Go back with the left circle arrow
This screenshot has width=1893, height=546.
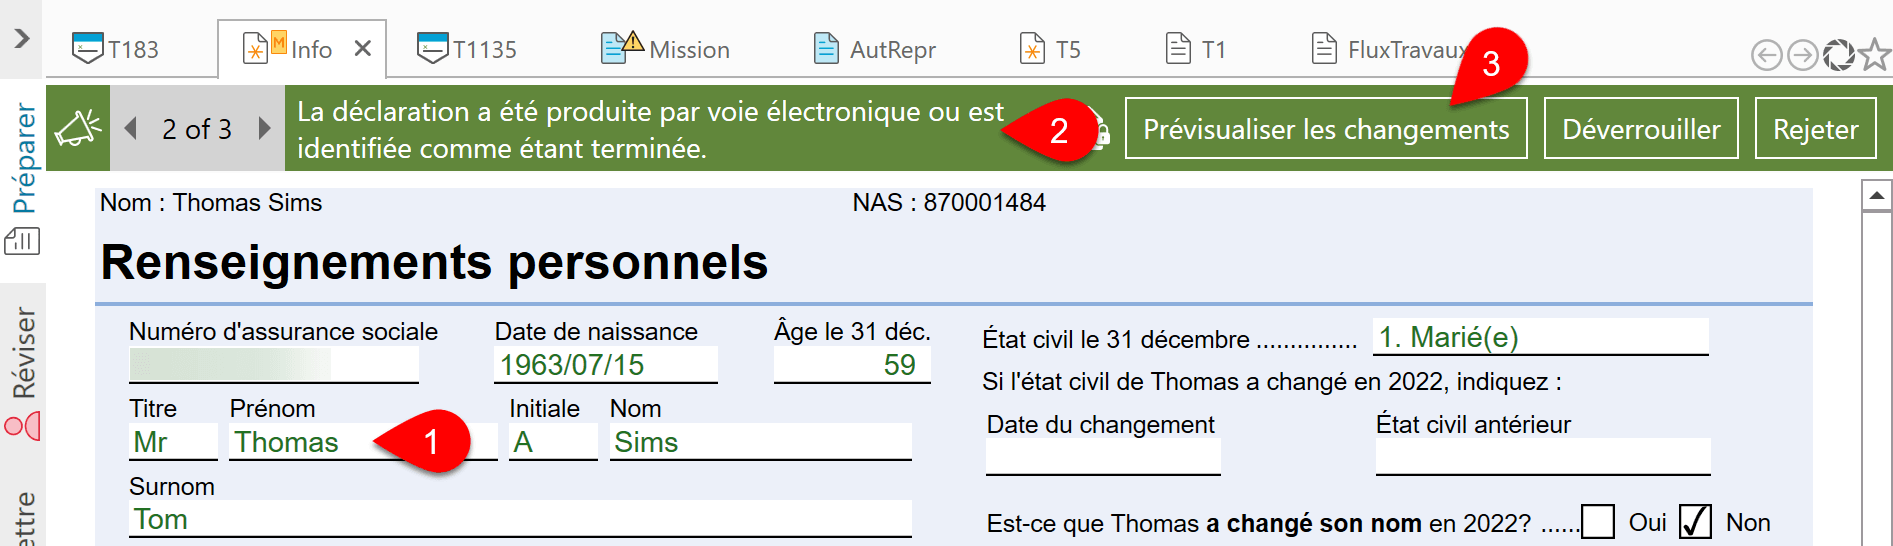coord(1767,55)
